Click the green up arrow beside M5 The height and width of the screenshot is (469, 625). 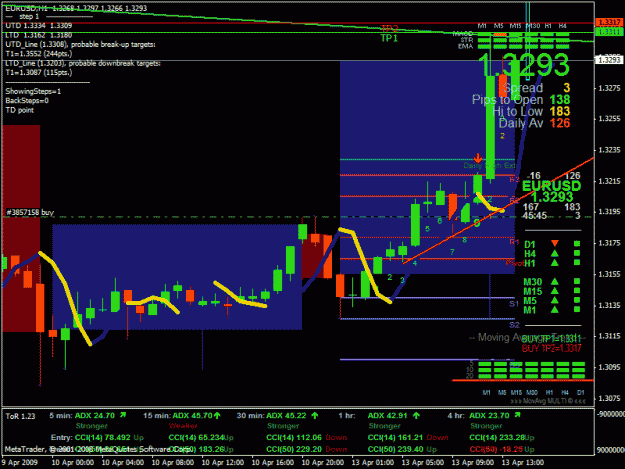pos(554,300)
